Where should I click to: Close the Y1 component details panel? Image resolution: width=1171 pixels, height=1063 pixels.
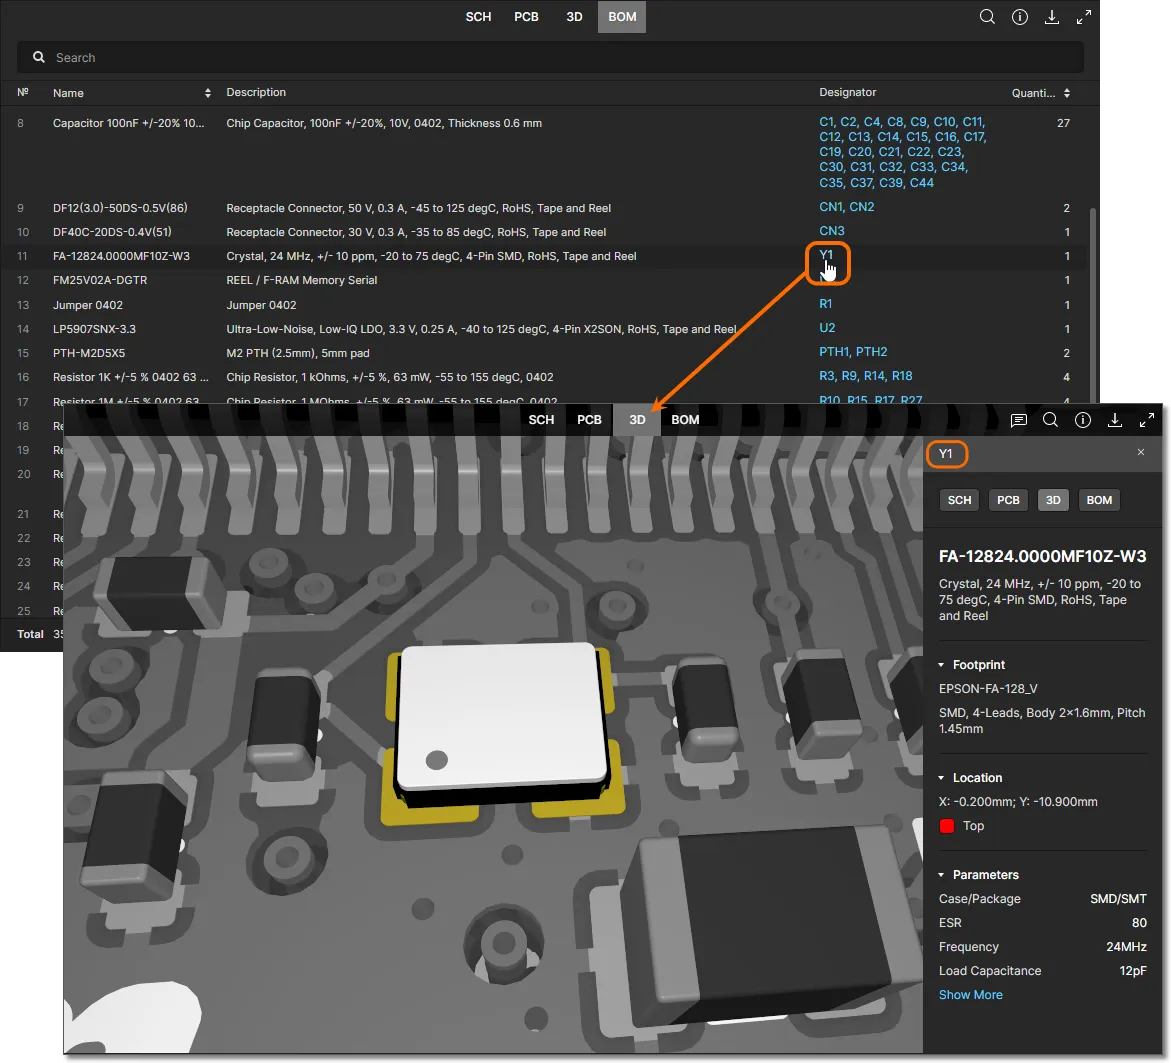[1141, 453]
